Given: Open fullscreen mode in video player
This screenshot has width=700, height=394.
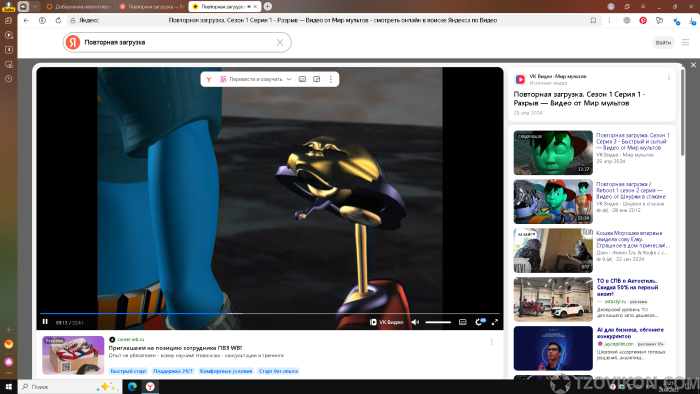Looking at the screenshot, I should [495, 322].
